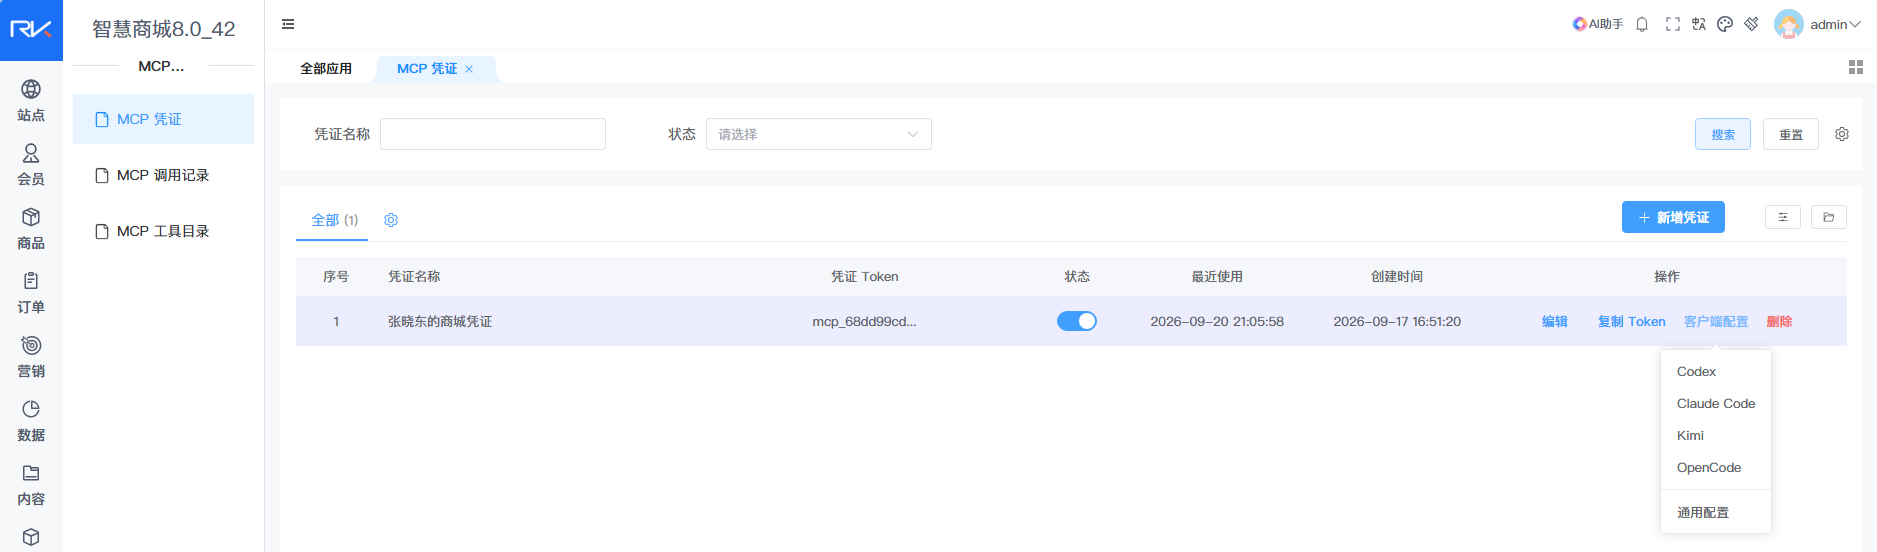Click the language translation icon

pyautogui.click(x=1698, y=24)
